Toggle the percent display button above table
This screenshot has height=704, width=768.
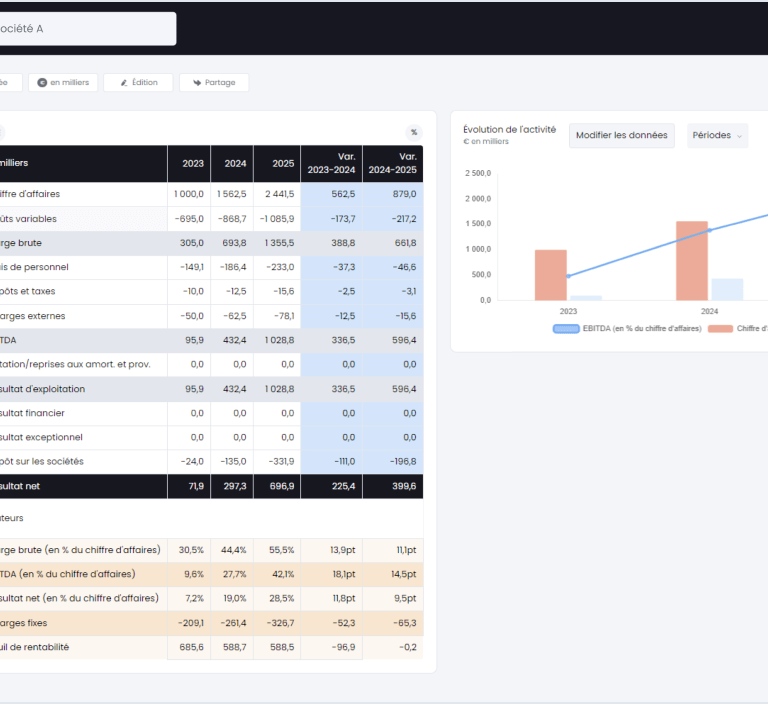tap(414, 132)
